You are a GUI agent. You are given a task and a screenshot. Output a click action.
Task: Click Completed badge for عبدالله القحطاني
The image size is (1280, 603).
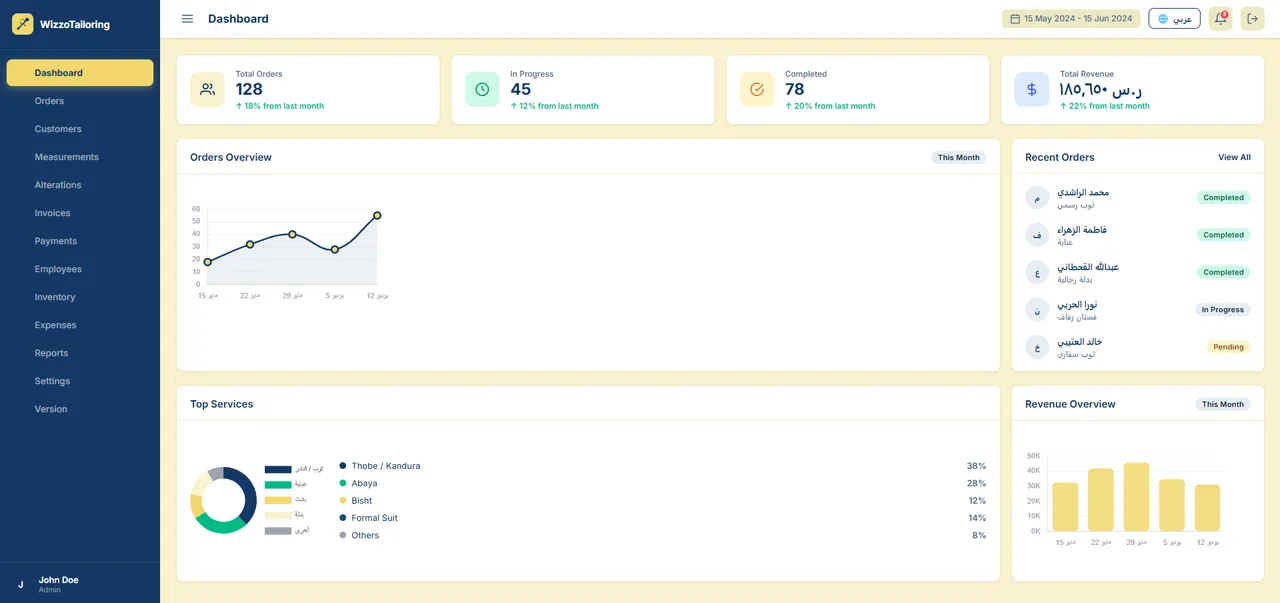click(x=1223, y=272)
